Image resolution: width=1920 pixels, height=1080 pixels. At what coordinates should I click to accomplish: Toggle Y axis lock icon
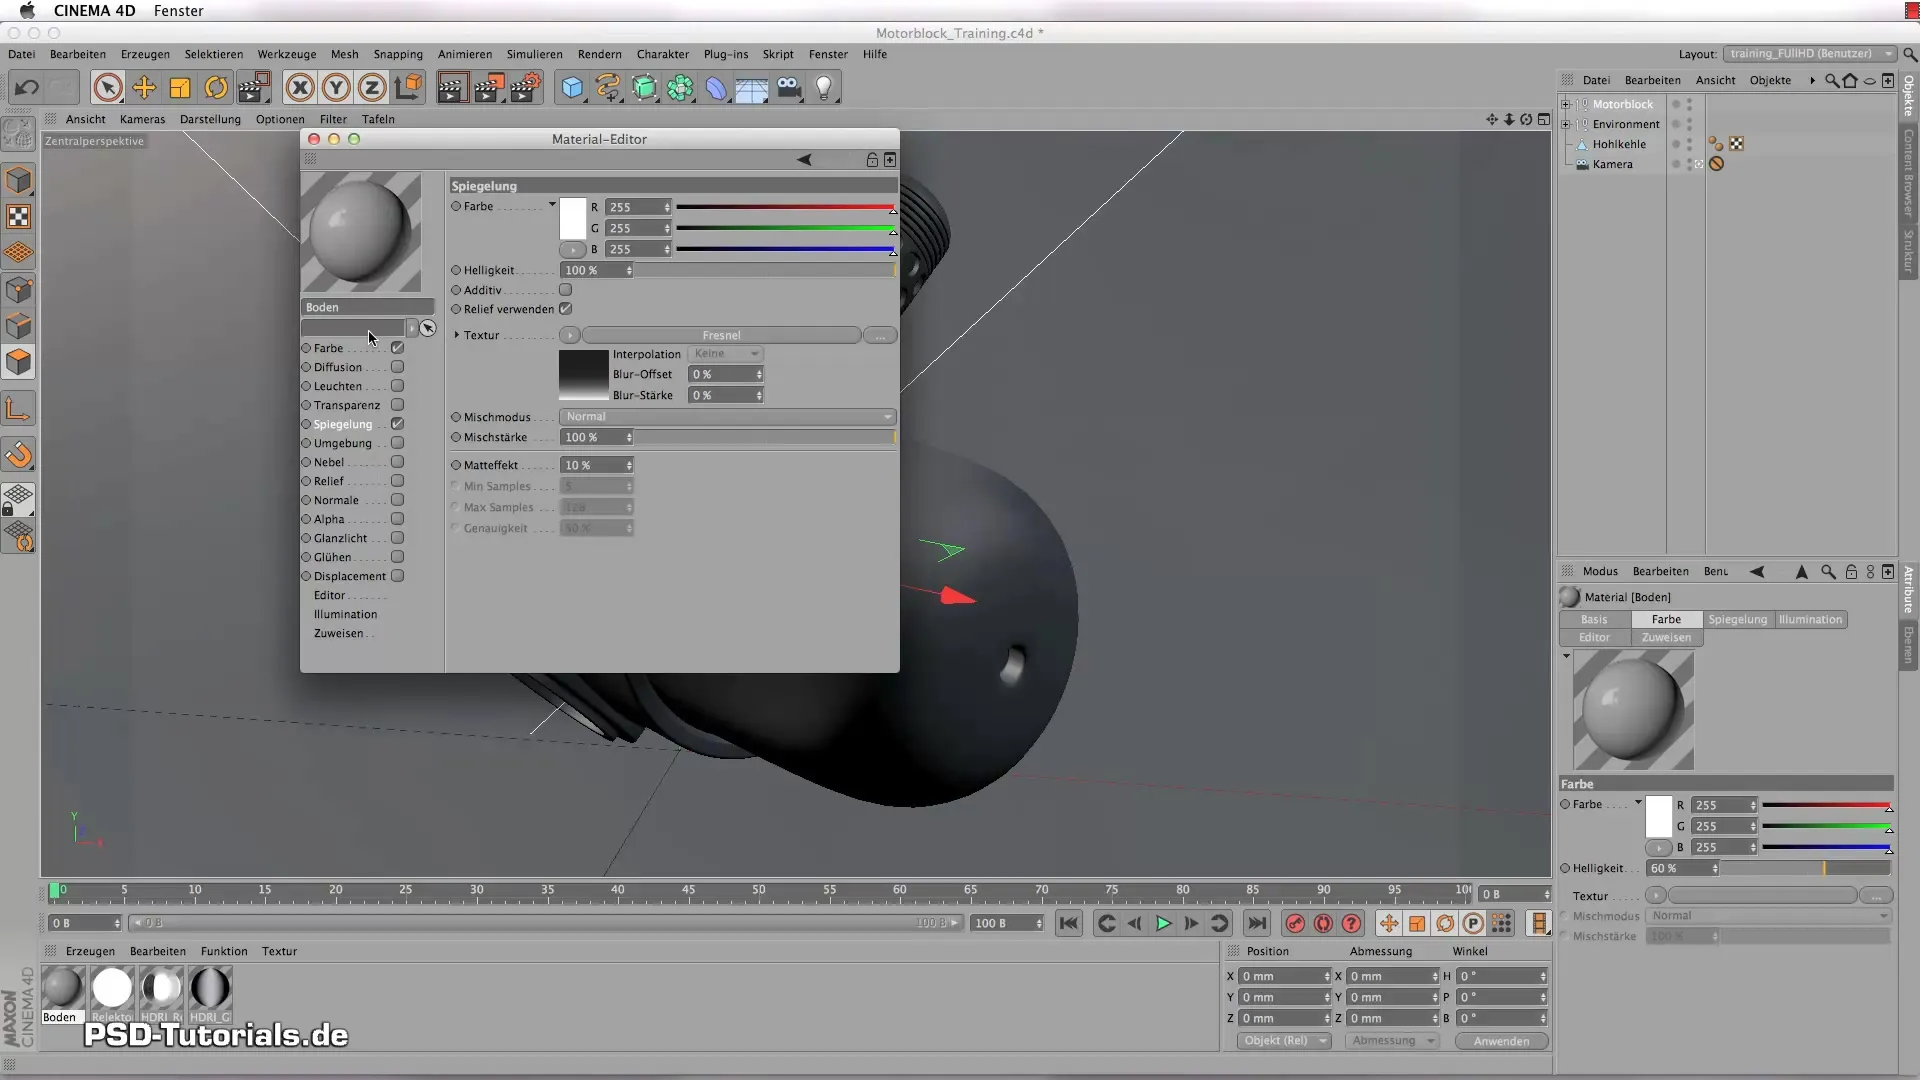[x=336, y=88]
